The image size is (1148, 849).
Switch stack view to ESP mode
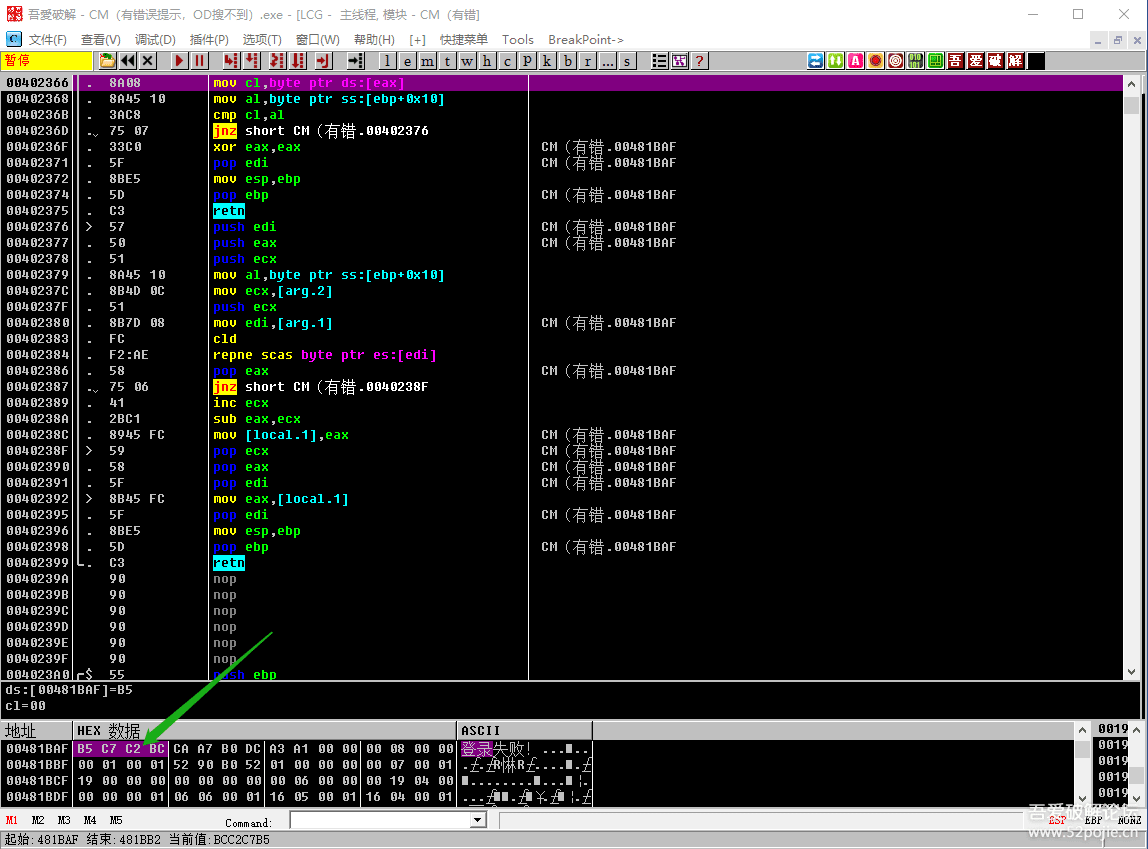[x=1057, y=820]
